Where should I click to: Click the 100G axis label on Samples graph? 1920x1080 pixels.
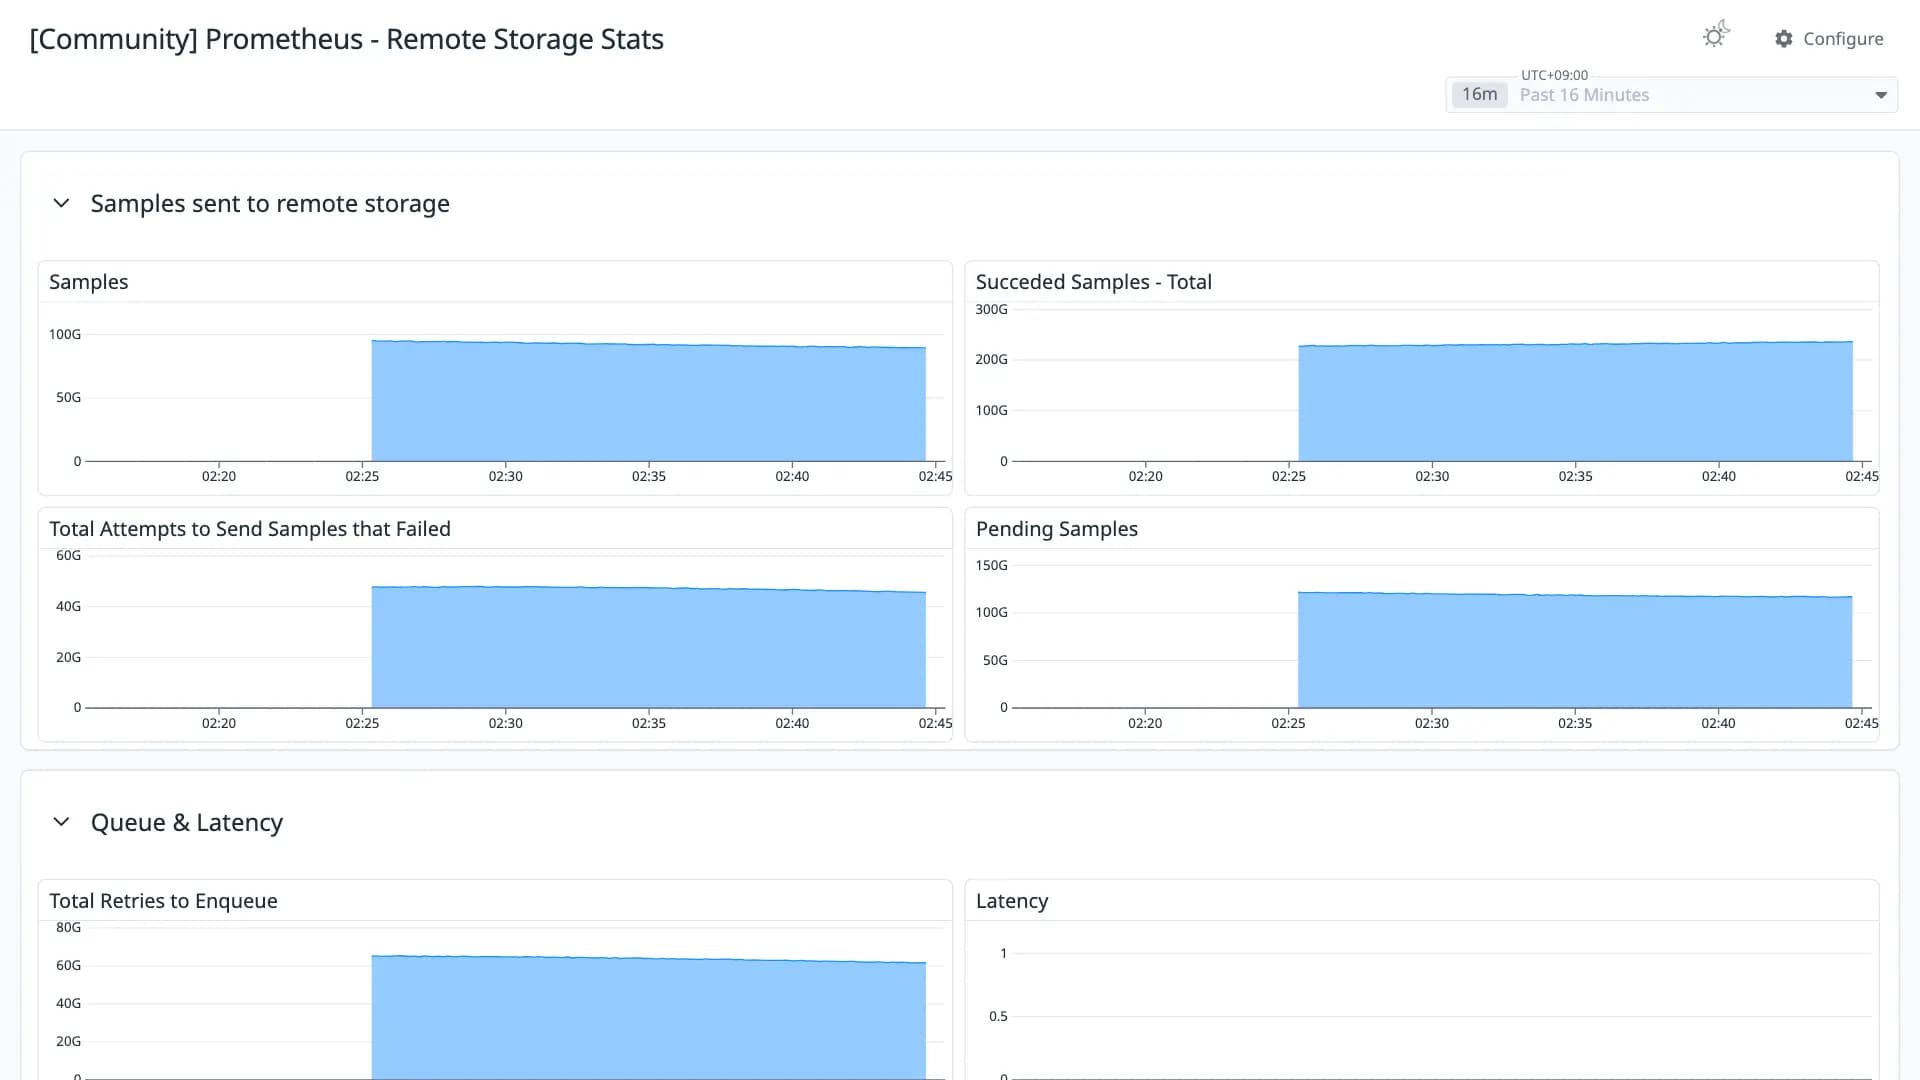(65, 334)
